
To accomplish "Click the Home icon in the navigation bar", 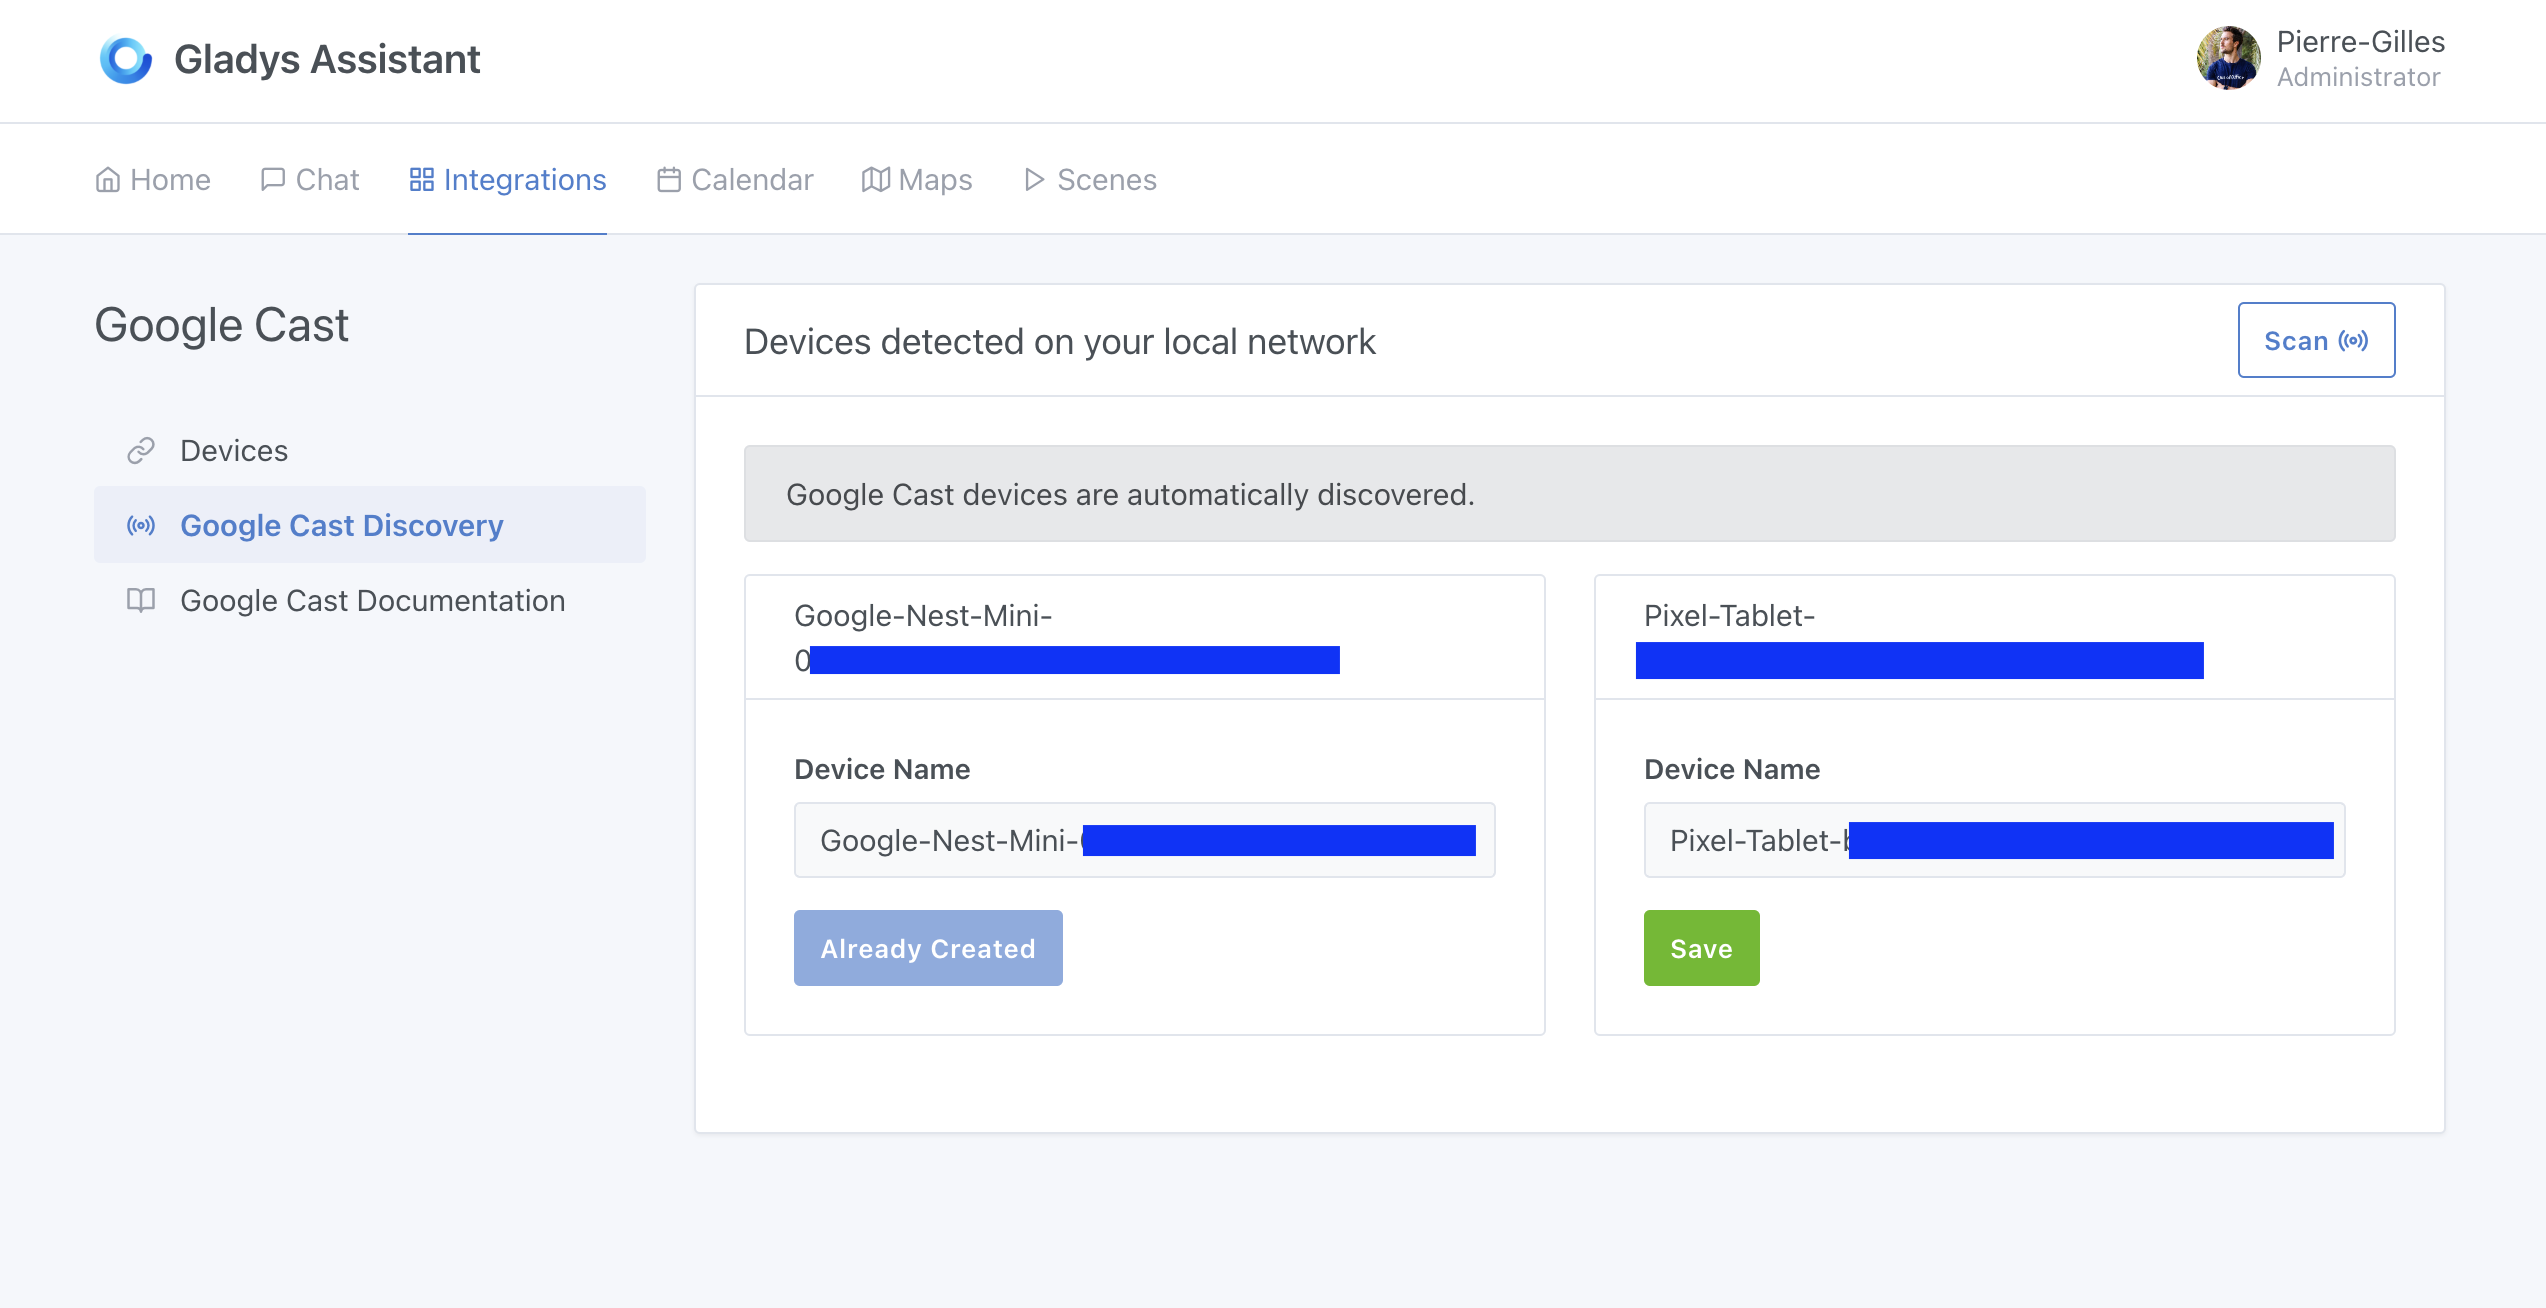I will tap(109, 178).
